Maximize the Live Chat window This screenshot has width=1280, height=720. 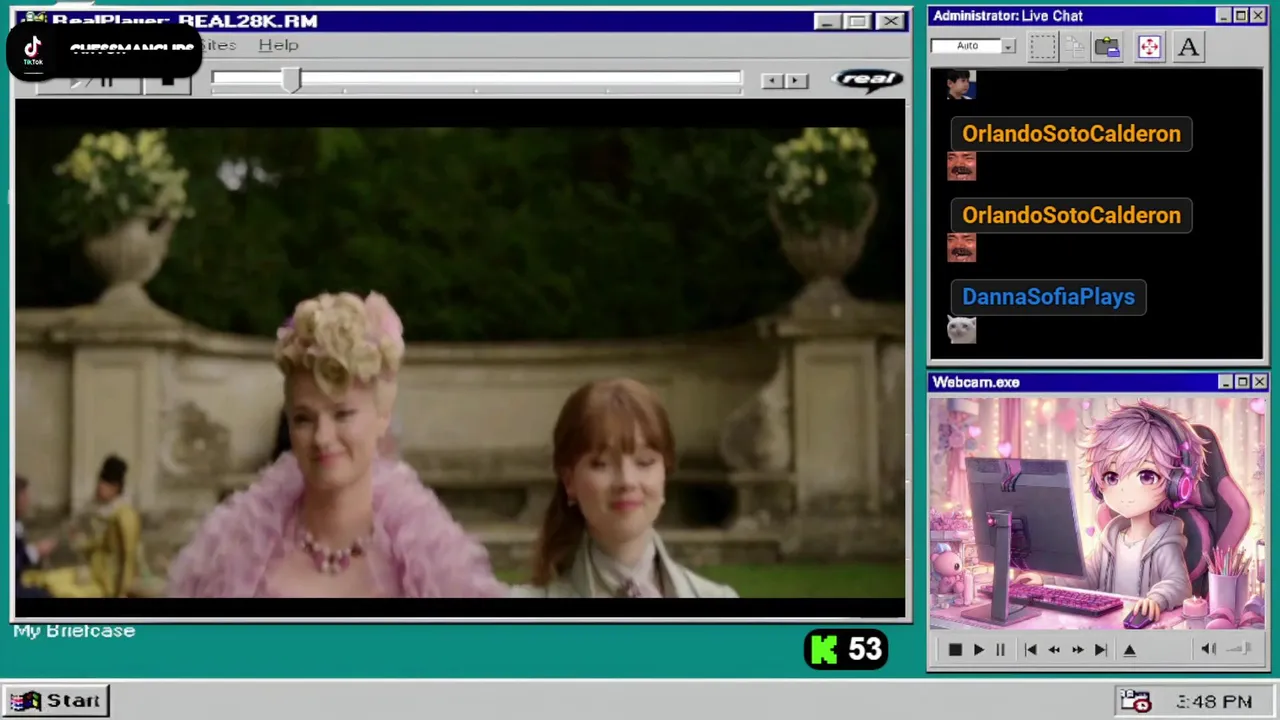[1241, 16]
